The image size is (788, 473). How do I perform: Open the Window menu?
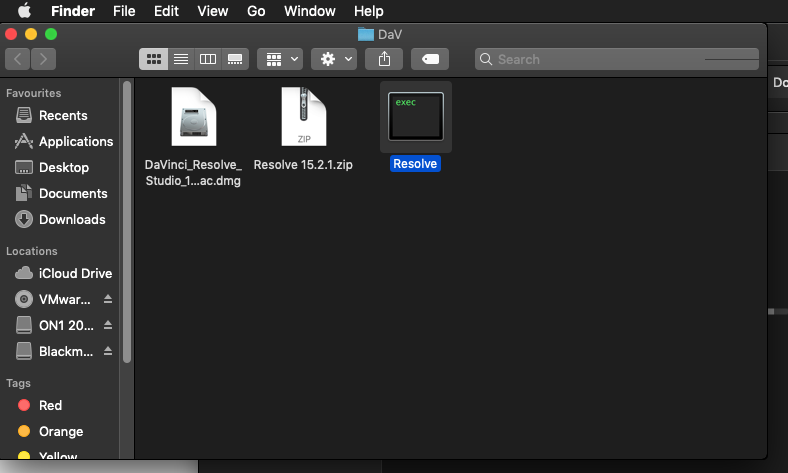pyautogui.click(x=310, y=11)
